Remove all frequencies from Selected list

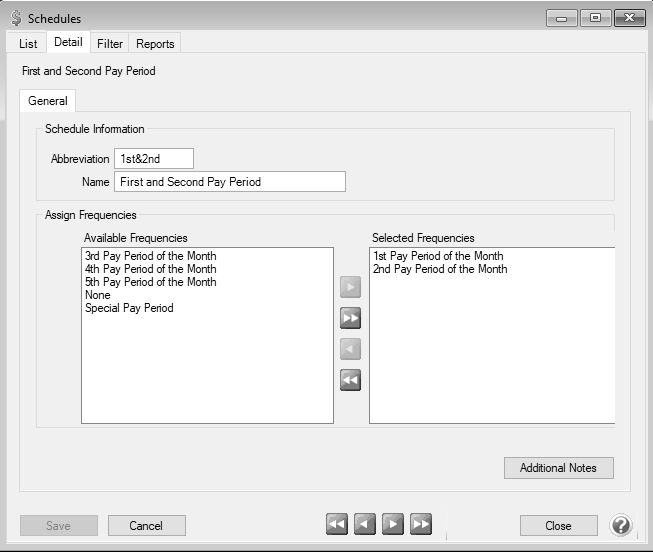click(x=350, y=380)
